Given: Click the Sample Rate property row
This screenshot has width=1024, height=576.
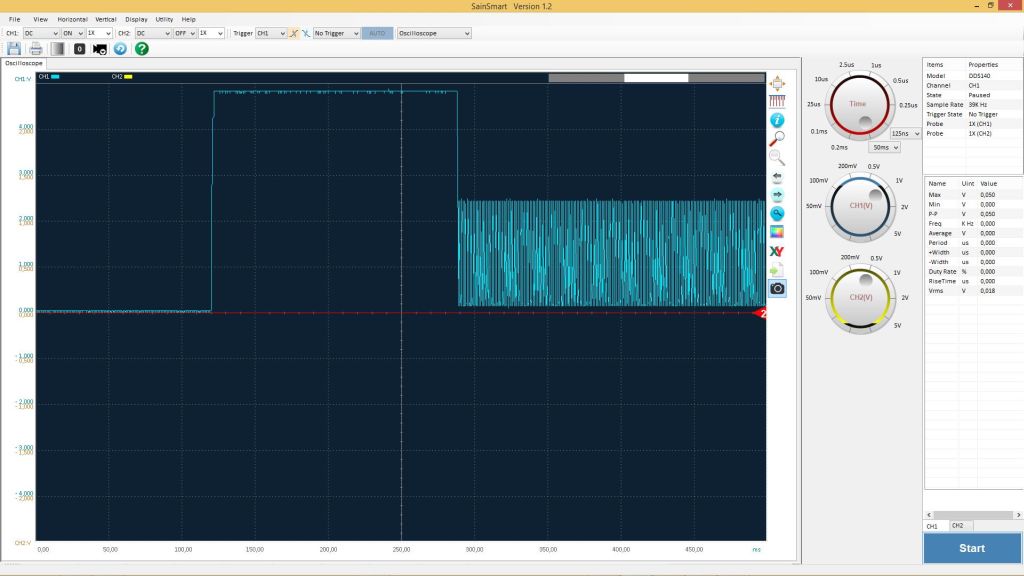Looking at the screenshot, I should click(x=973, y=104).
